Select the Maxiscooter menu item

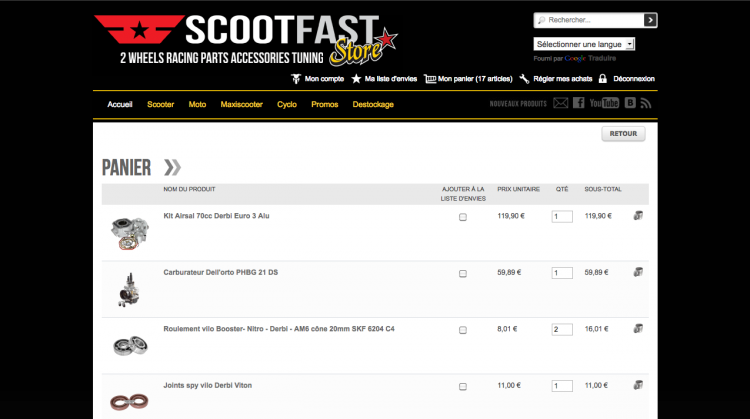241,104
